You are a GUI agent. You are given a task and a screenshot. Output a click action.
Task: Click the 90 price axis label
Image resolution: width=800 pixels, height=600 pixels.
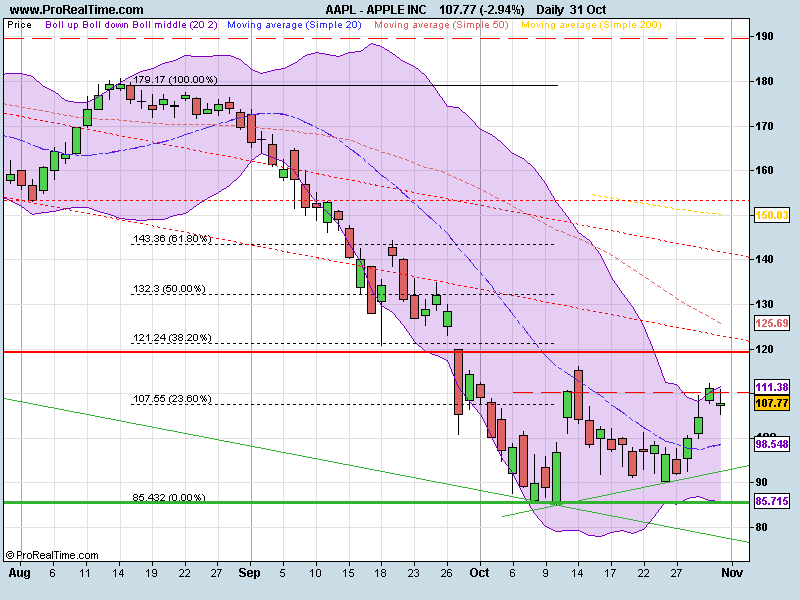coord(761,482)
